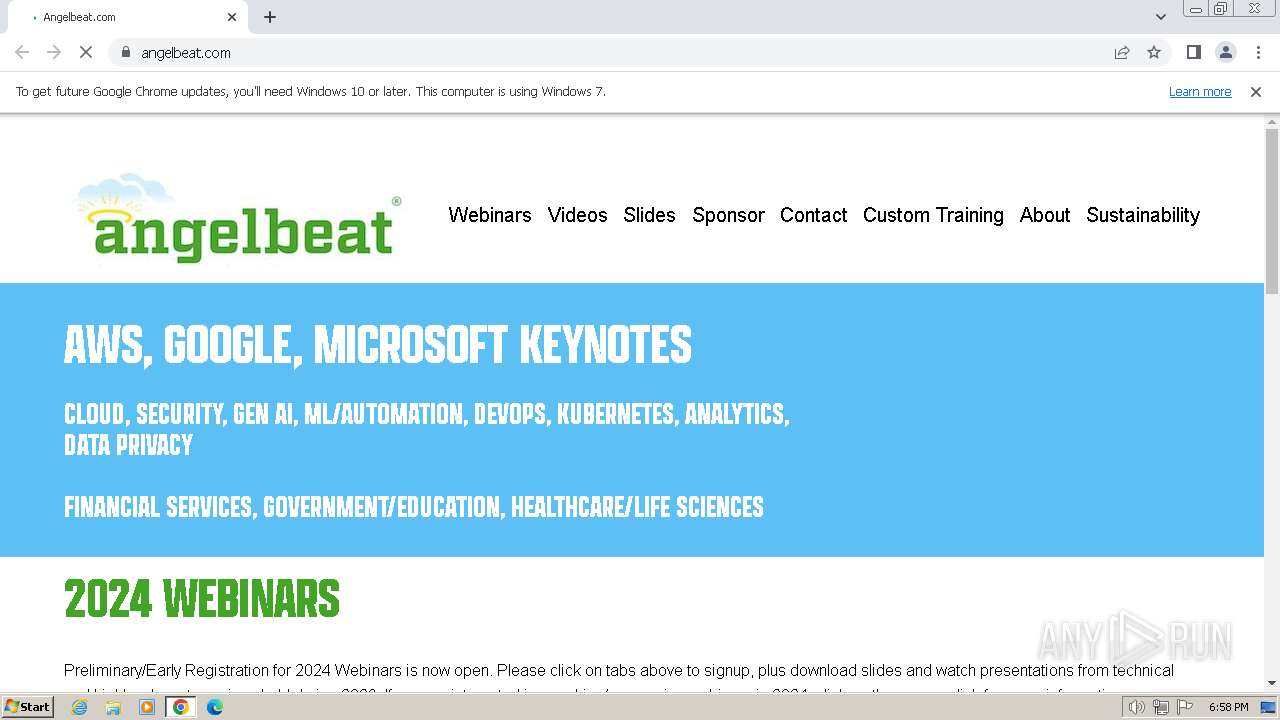Open Chrome side panel
This screenshot has height=720, width=1280.
coord(1194,52)
